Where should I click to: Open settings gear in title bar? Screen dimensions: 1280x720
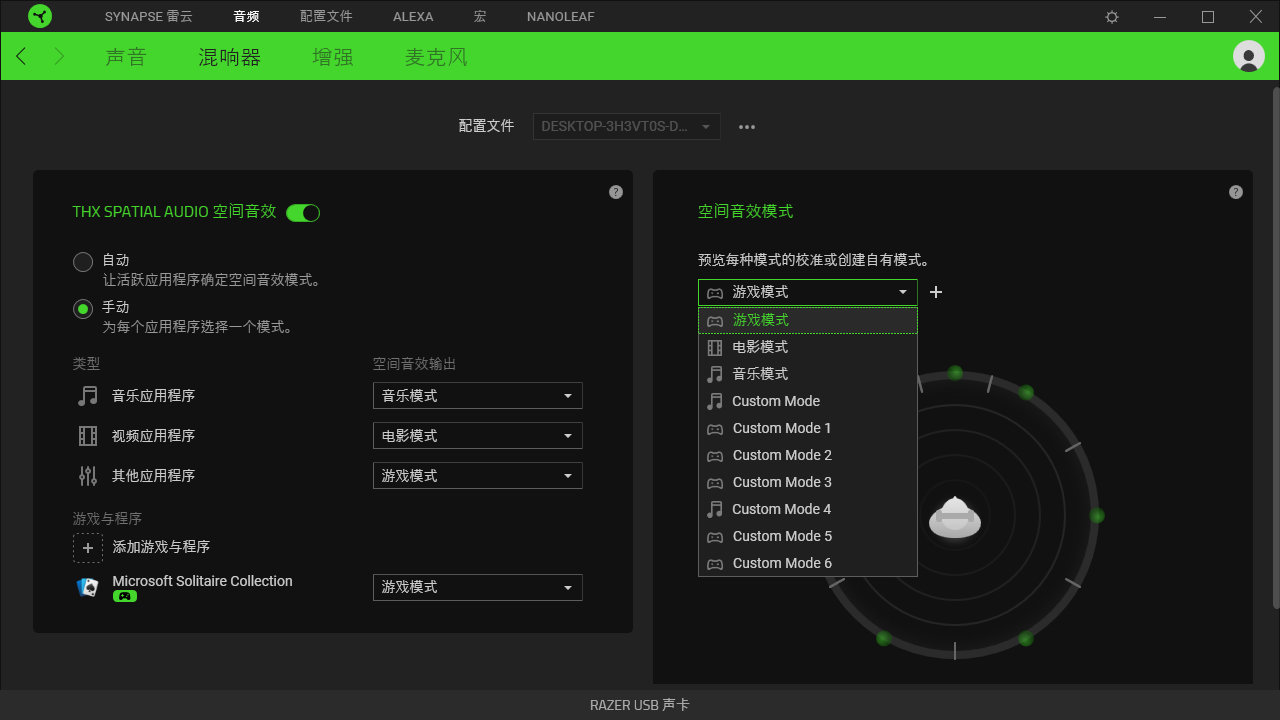coord(1112,17)
